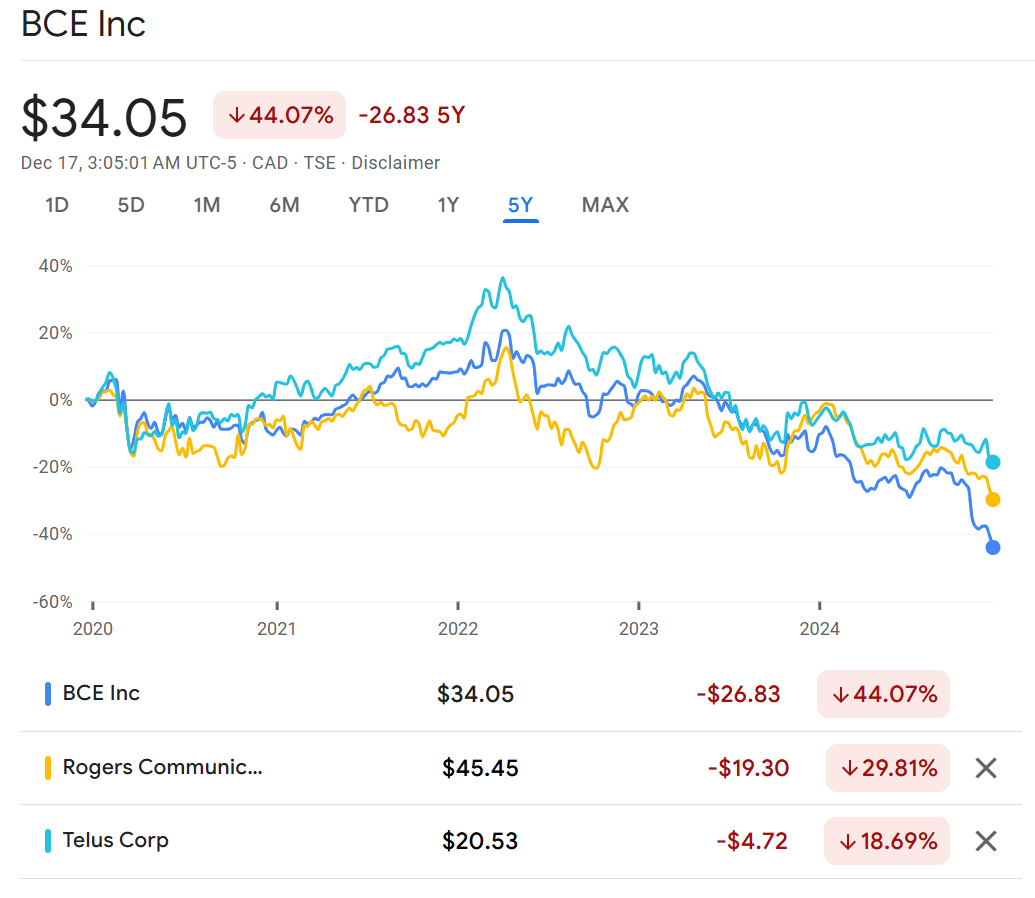Screen dimensions: 1035x898
Task: Click the active 5Y range tab
Action: [520, 205]
